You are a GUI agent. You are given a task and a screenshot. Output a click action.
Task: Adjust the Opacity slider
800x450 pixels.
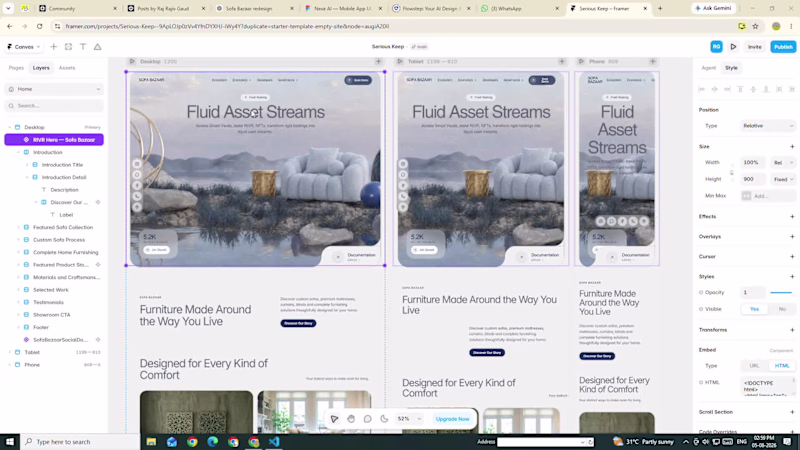pyautogui.click(x=782, y=293)
